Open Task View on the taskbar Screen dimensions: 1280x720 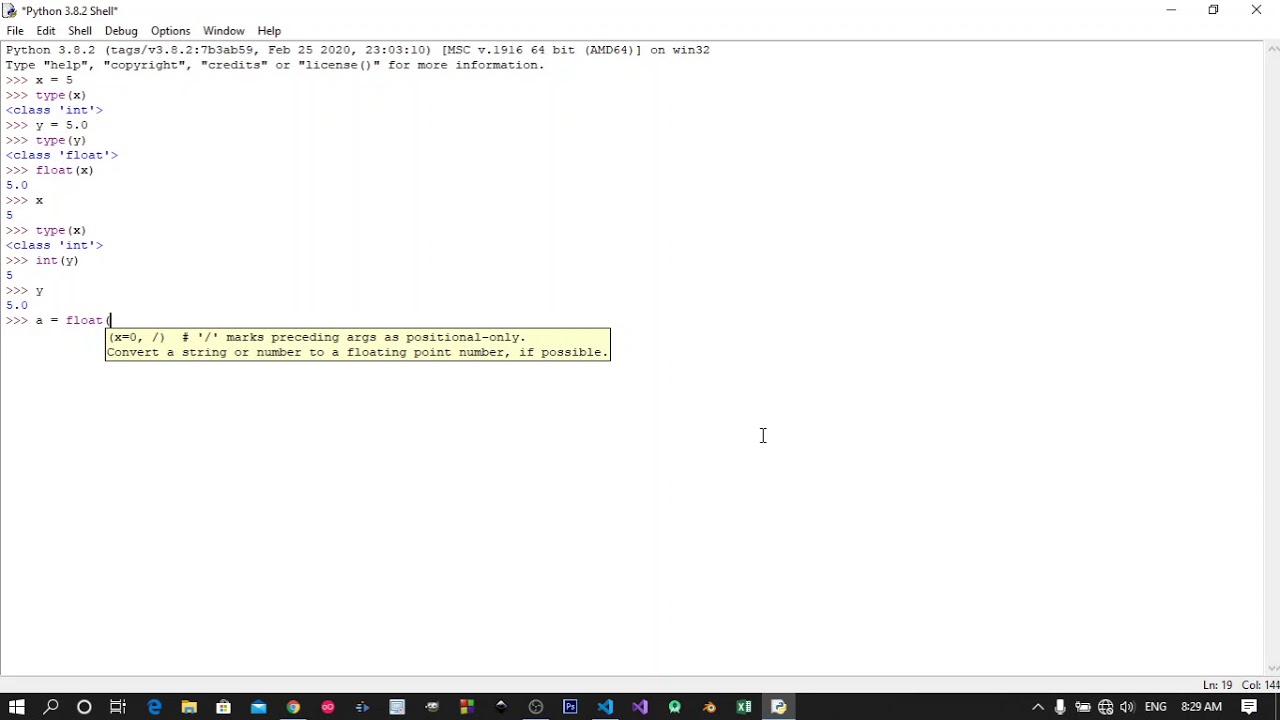(x=118, y=707)
